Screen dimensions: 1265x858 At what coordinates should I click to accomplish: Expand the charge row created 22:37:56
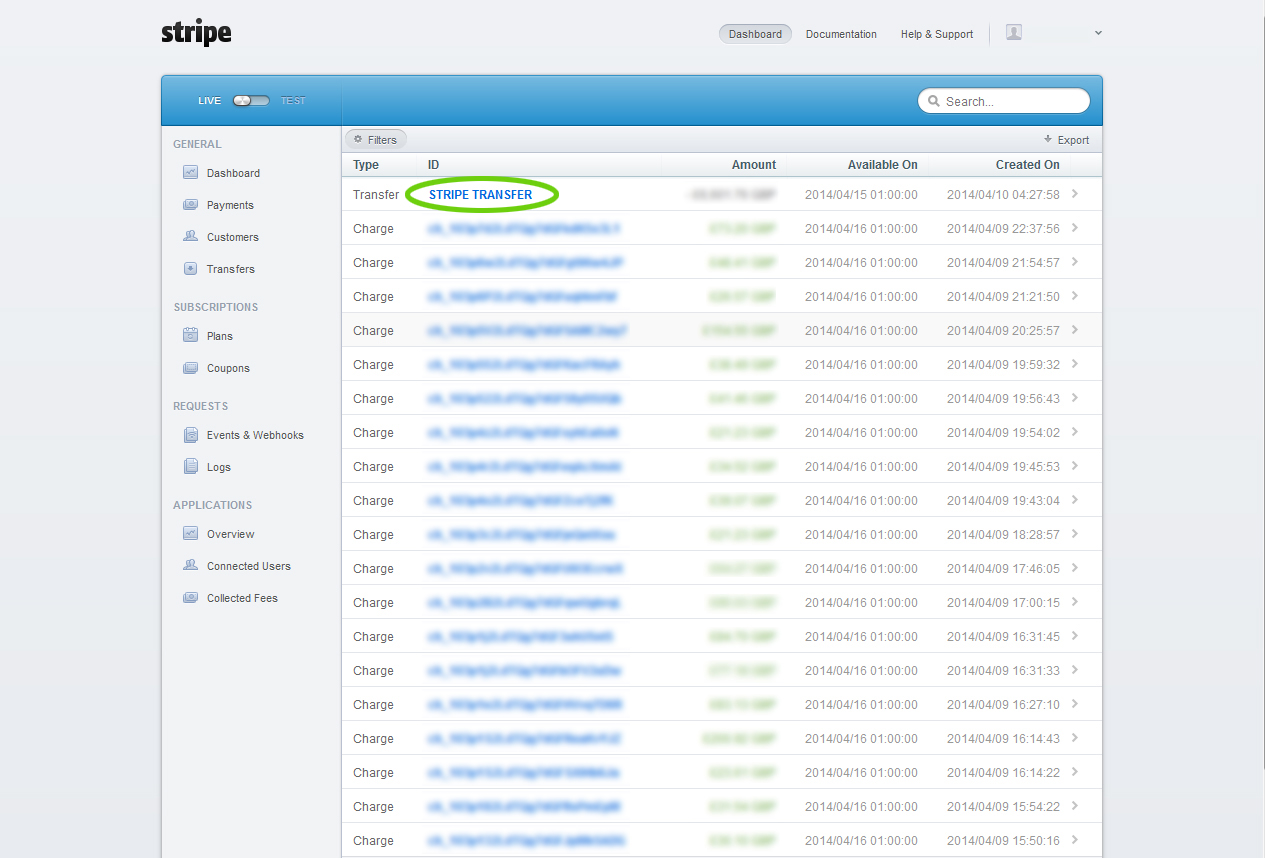pos(1075,228)
